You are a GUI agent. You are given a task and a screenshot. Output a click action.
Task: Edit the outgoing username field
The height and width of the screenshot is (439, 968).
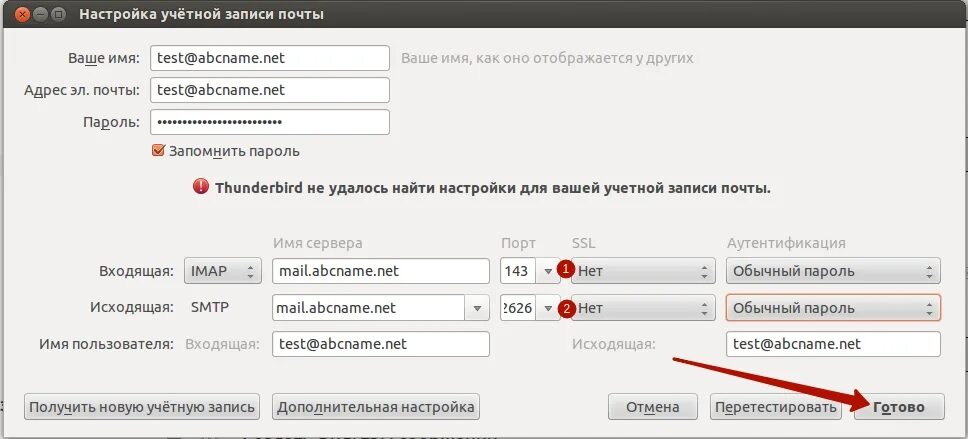click(833, 344)
